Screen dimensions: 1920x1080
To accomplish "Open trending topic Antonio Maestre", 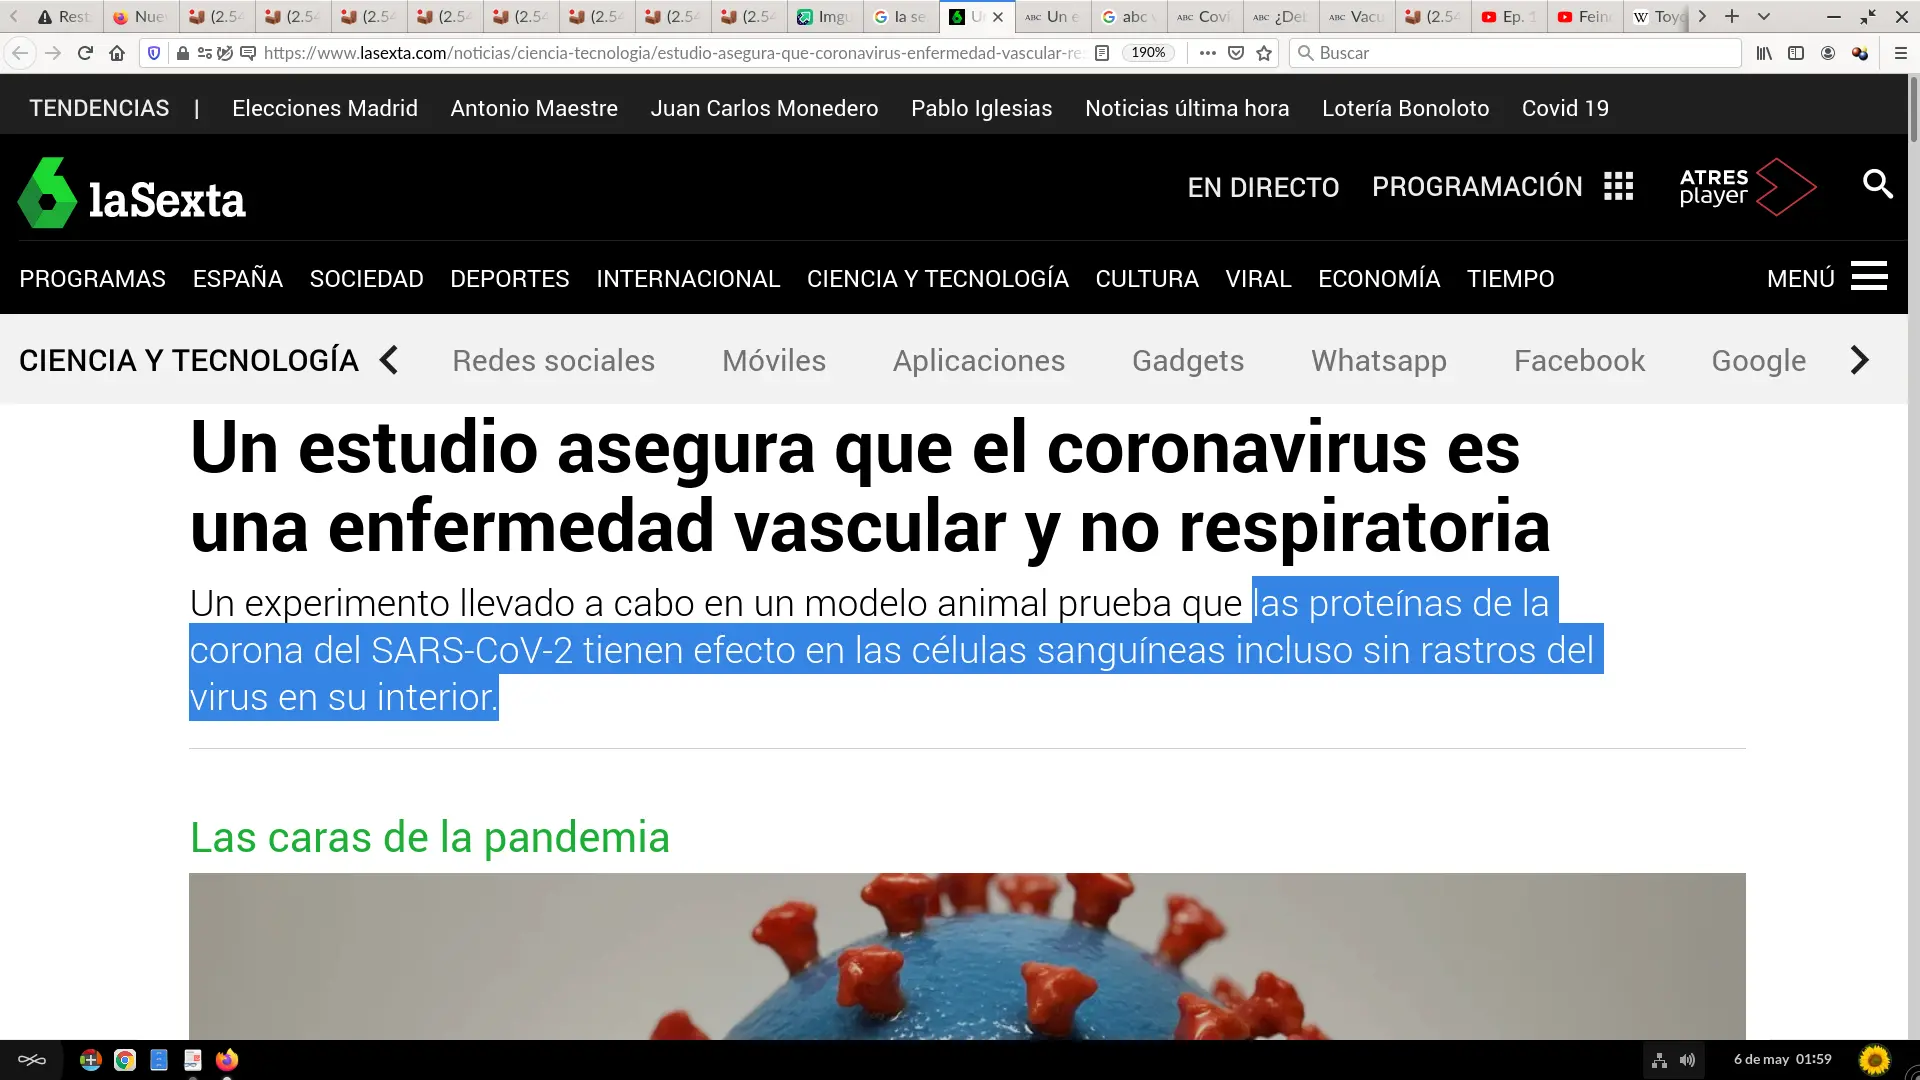I will click(534, 108).
